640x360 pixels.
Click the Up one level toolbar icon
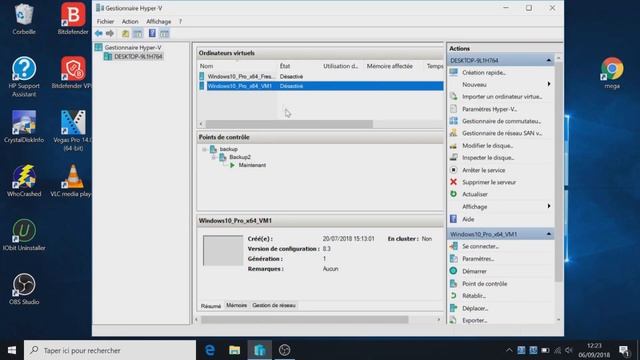tap(125, 33)
